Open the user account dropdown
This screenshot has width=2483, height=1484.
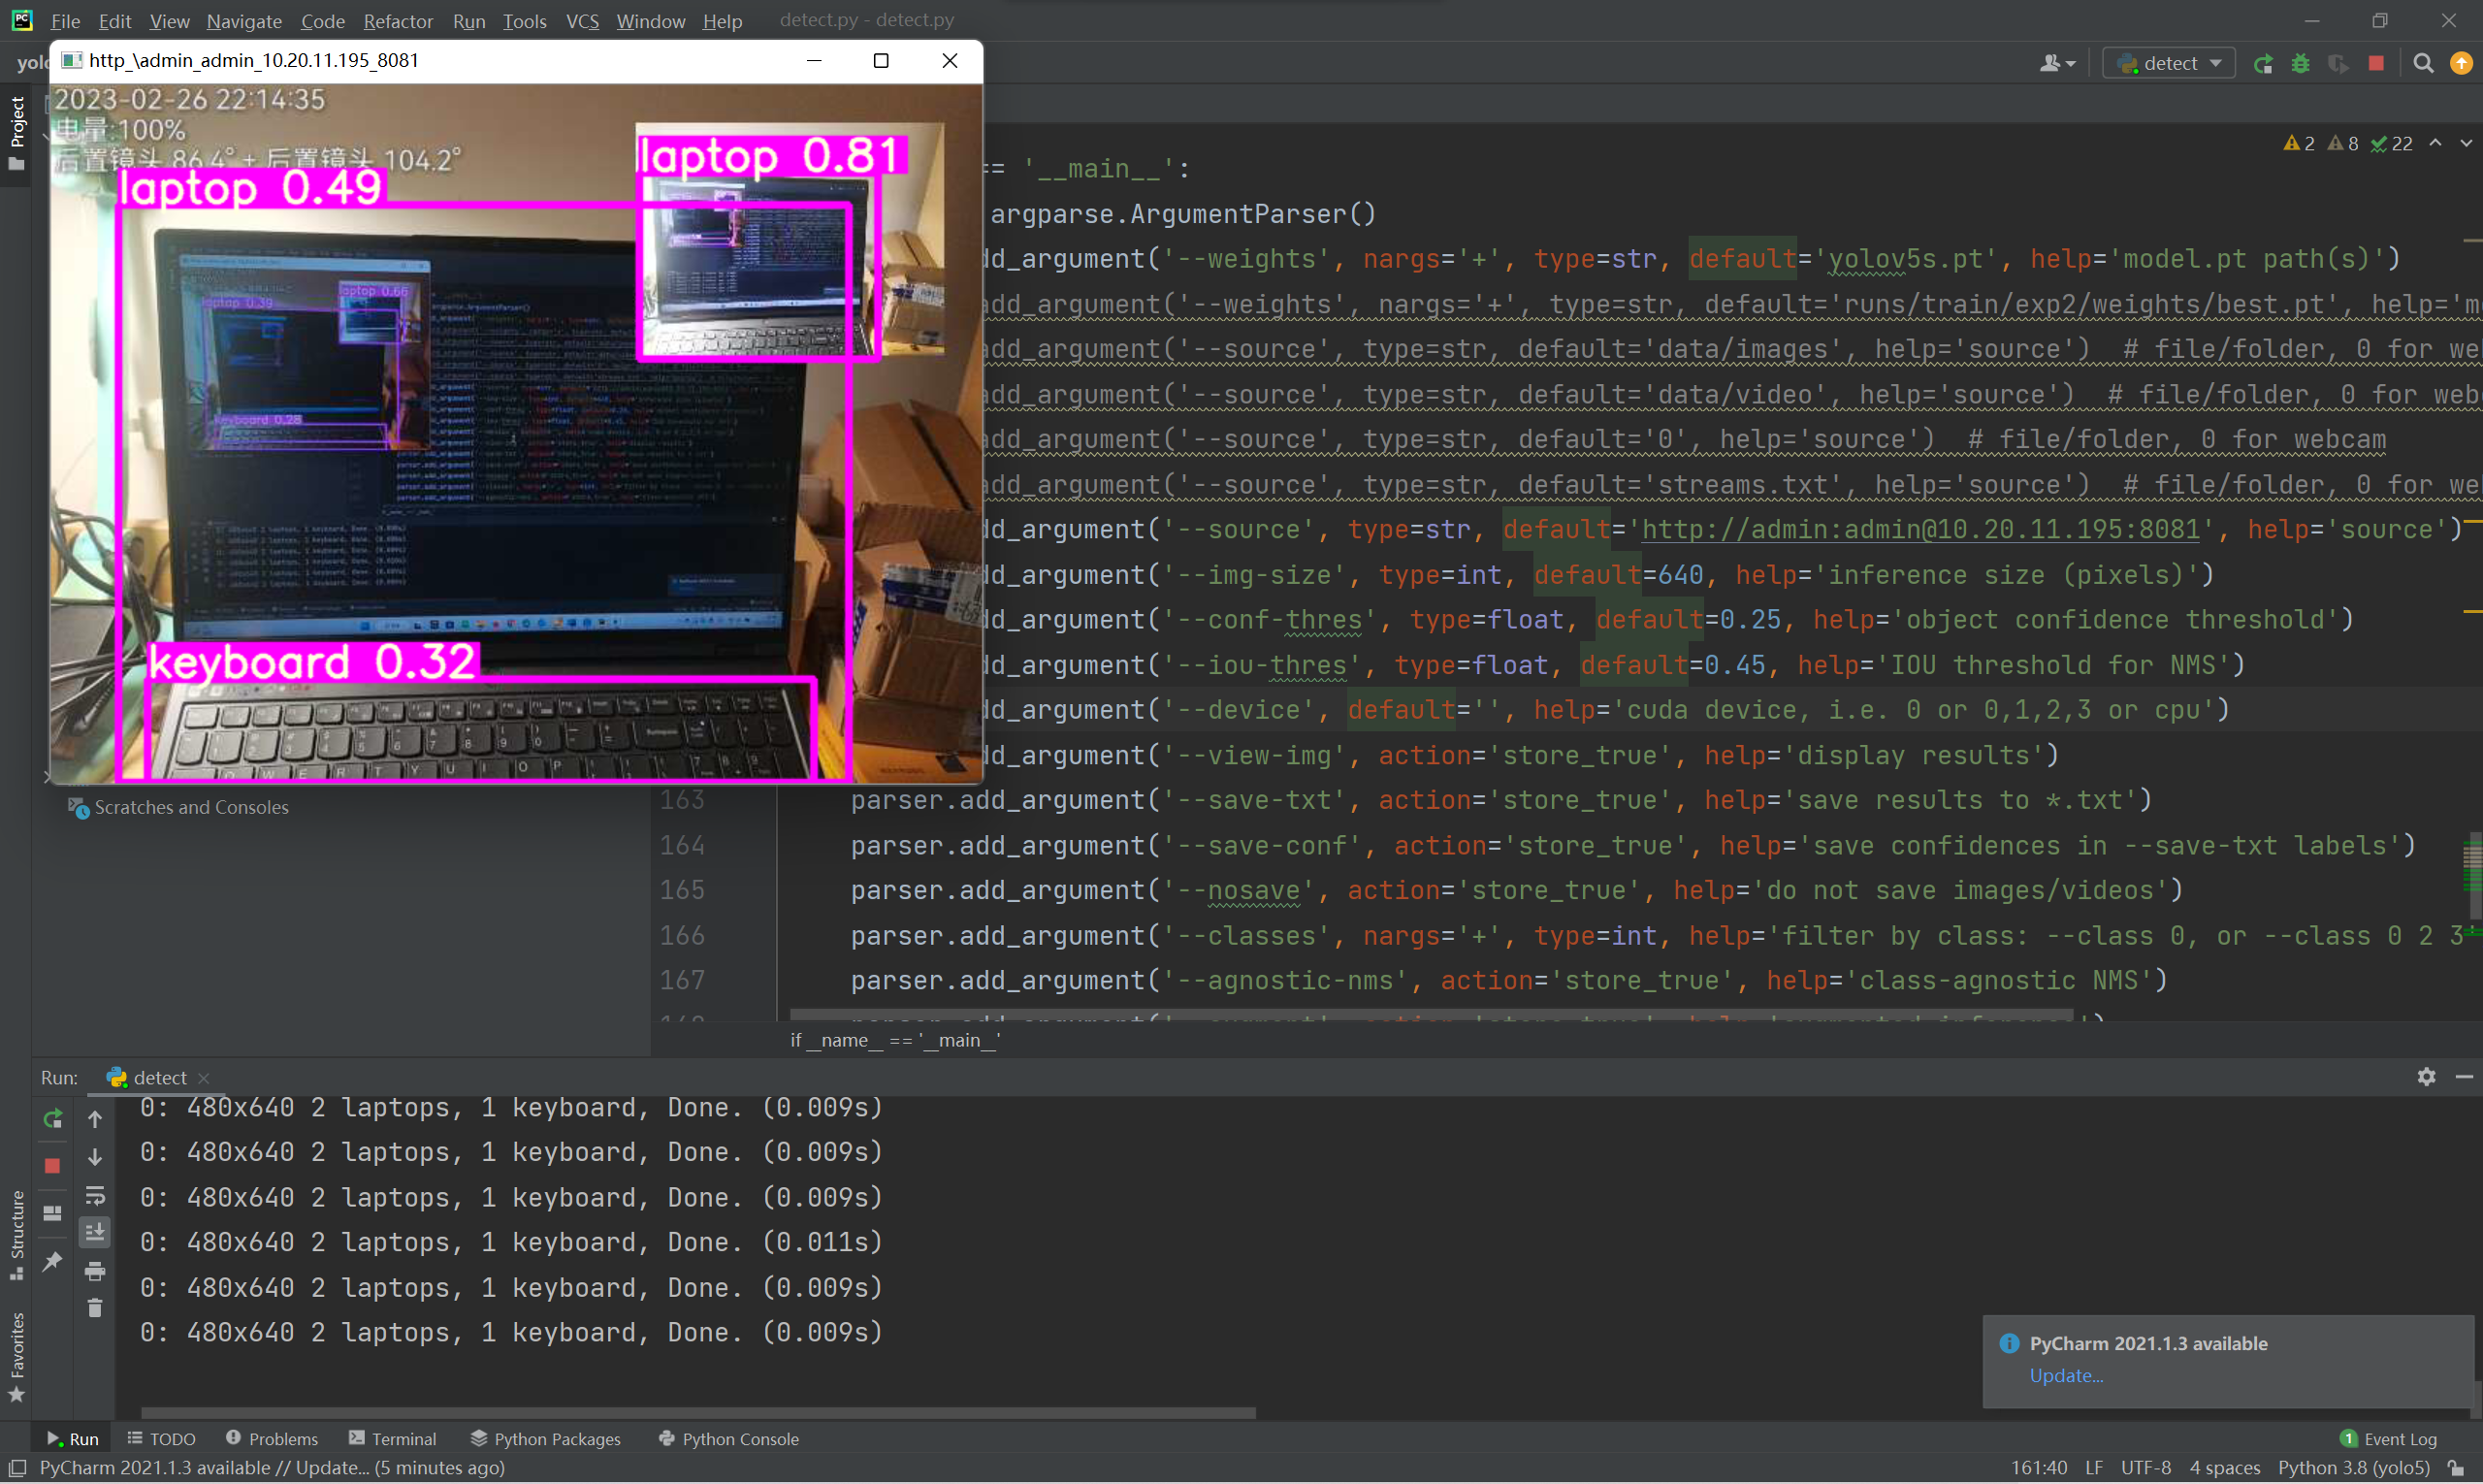point(2057,64)
